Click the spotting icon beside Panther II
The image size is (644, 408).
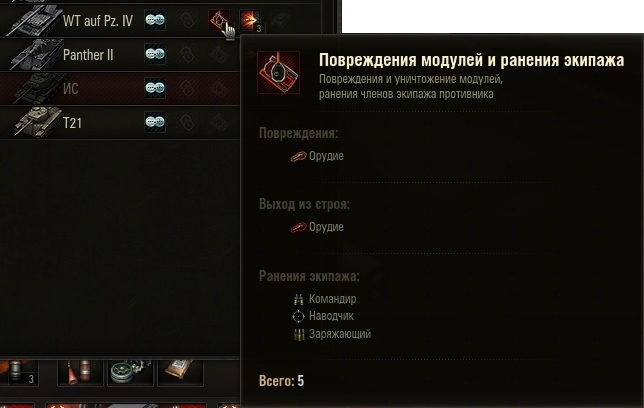coord(155,54)
